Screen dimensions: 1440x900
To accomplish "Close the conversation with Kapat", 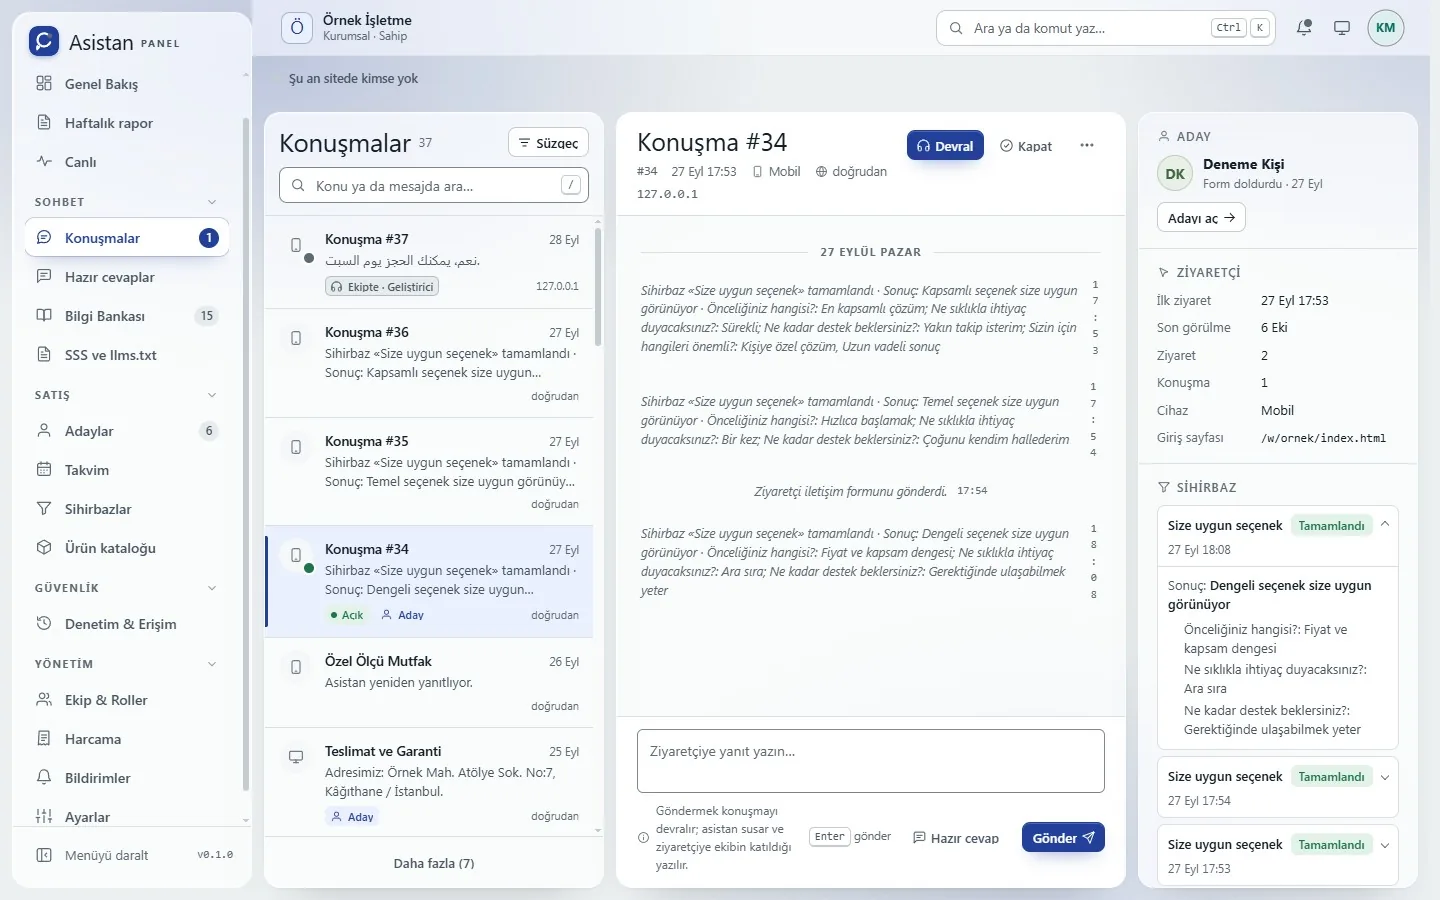I will tap(1026, 146).
